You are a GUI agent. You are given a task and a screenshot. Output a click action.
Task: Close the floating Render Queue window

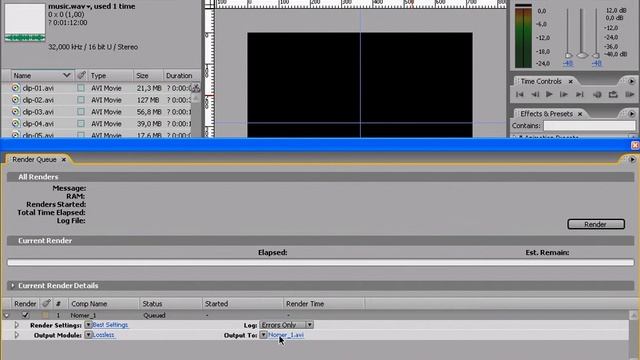click(x=635, y=145)
